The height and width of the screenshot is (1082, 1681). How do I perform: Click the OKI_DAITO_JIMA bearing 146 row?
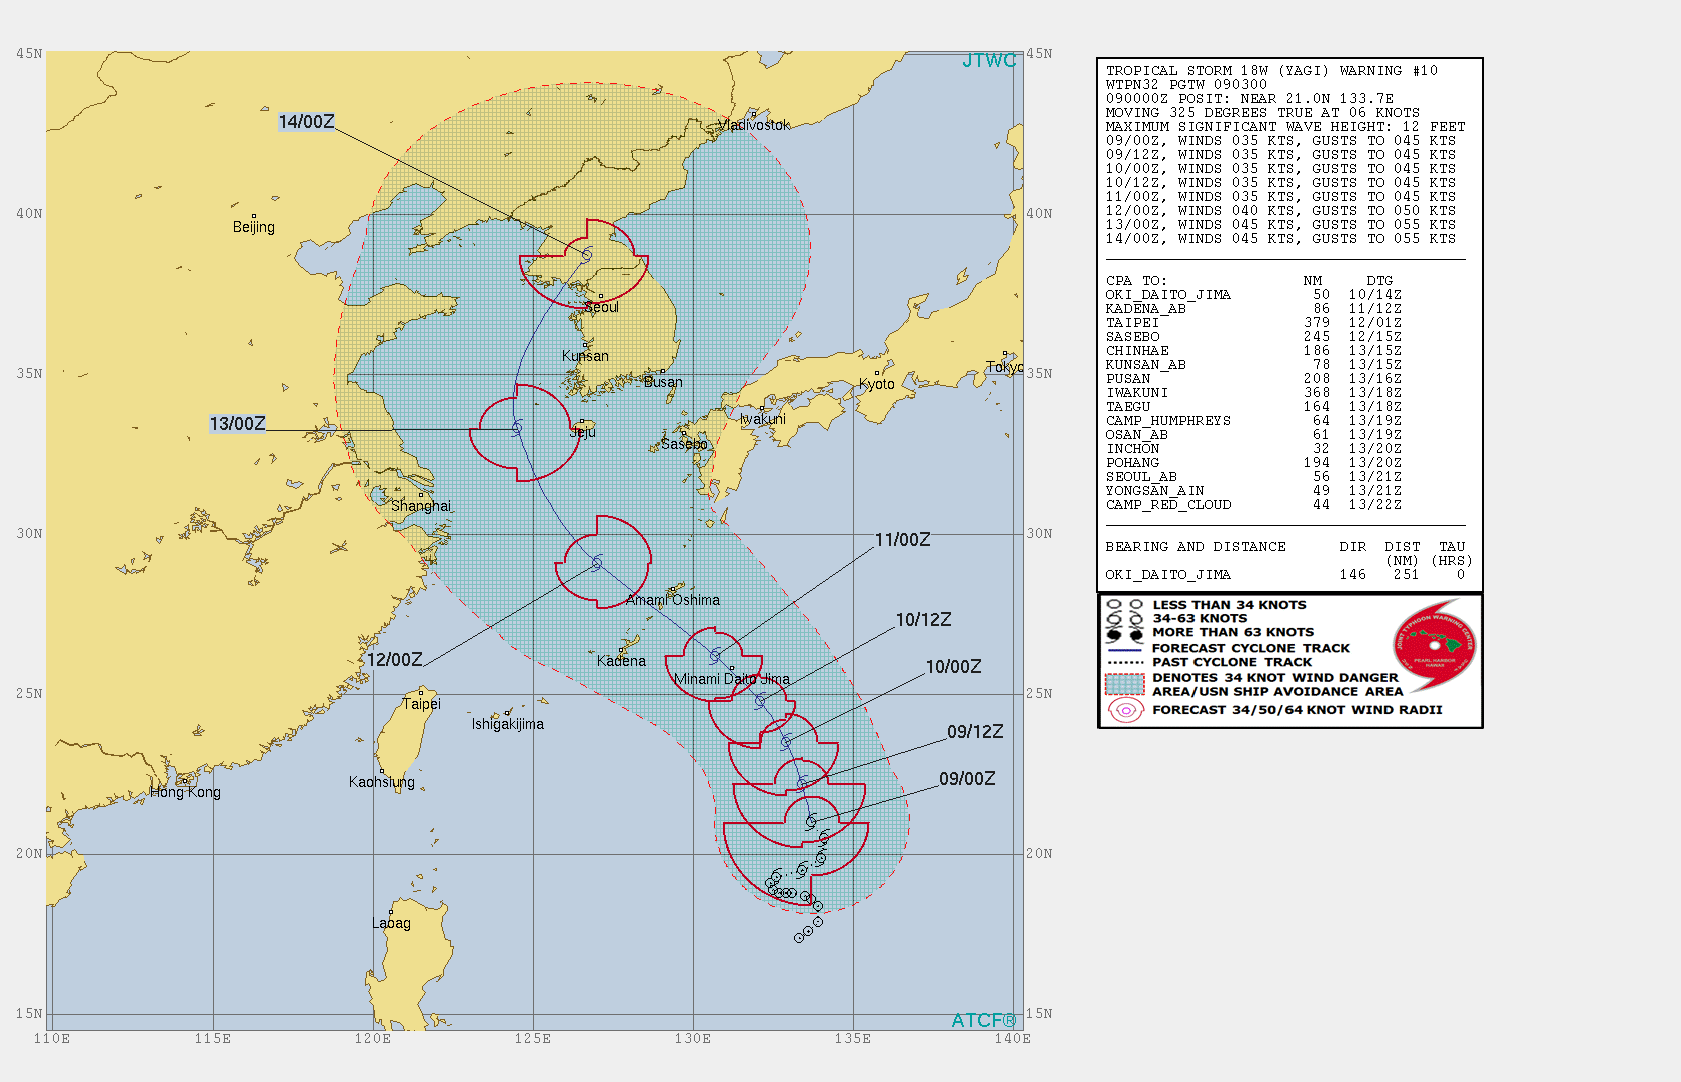[x=1285, y=575]
